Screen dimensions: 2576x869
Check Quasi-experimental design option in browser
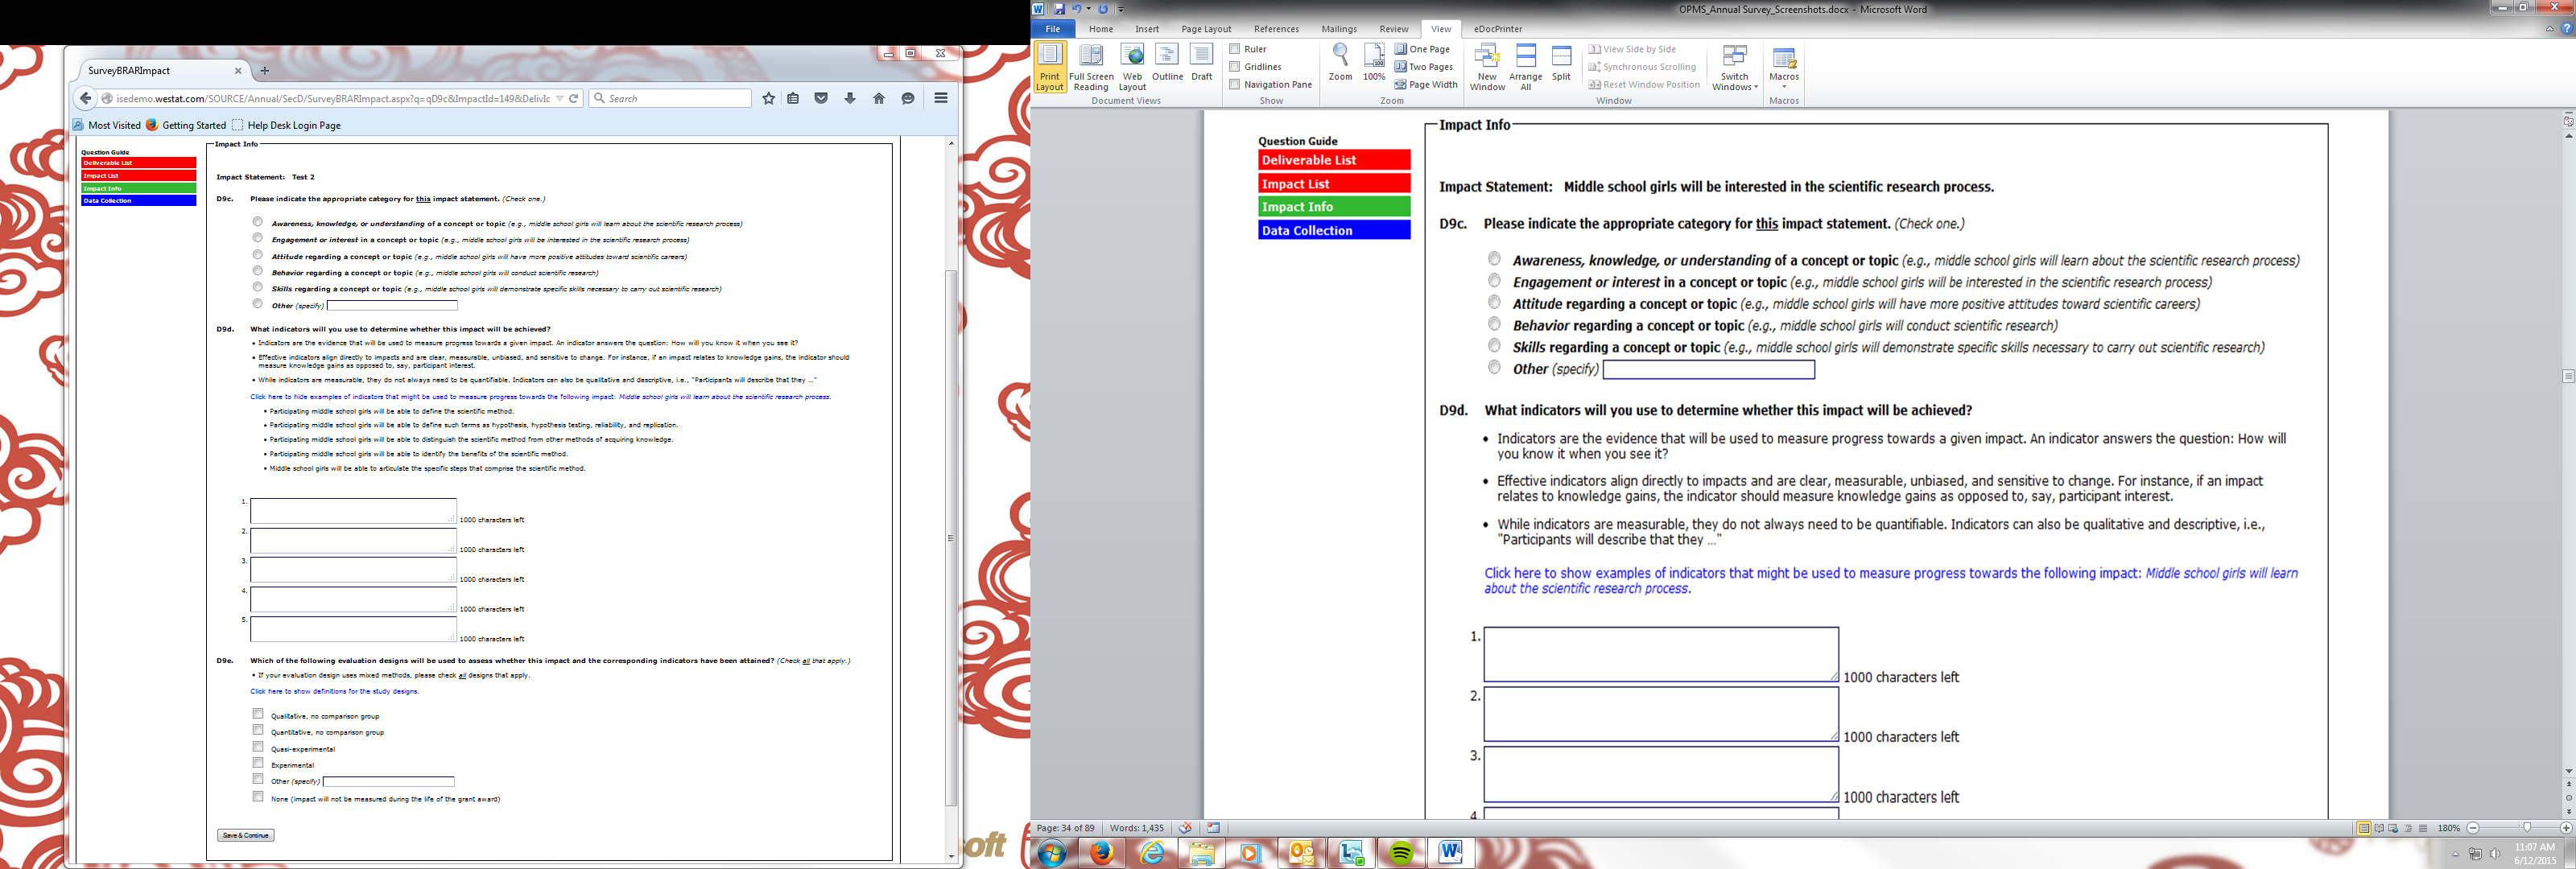258,747
